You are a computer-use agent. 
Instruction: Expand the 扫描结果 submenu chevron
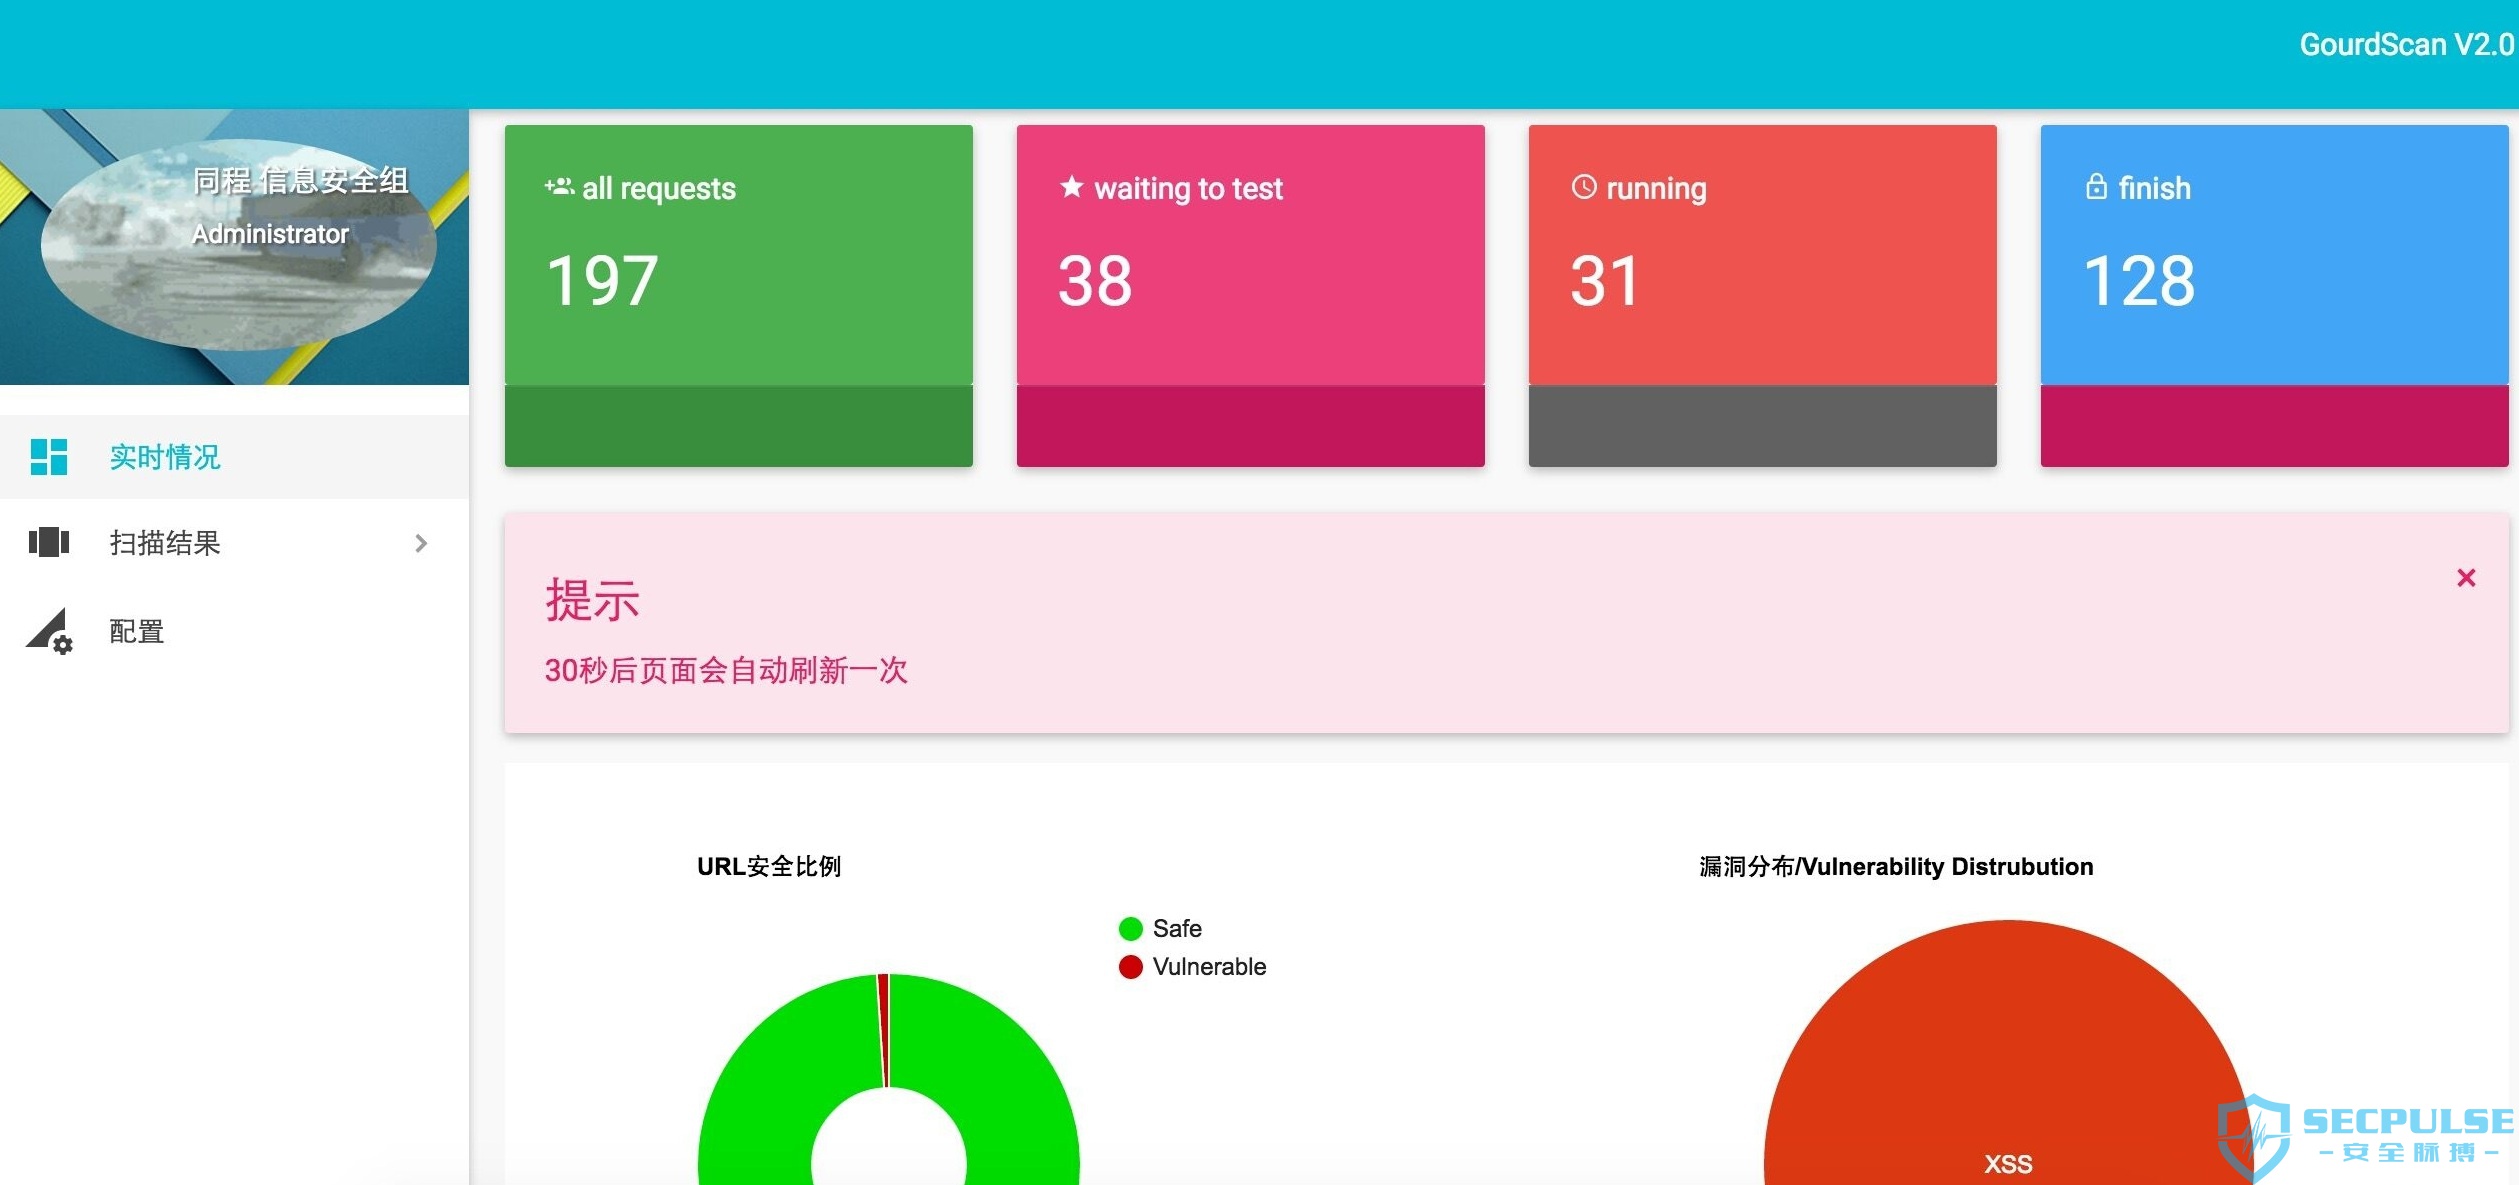421,543
